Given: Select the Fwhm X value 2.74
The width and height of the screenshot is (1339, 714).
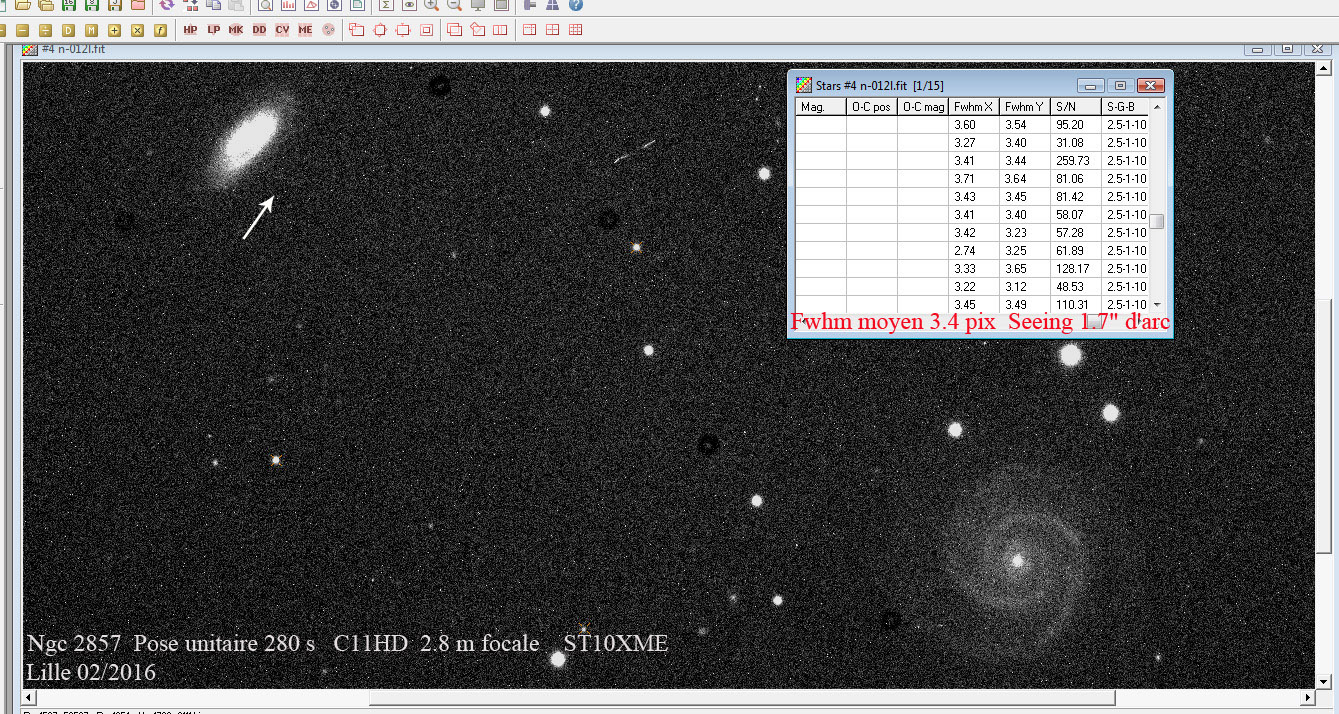Looking at the screenshot, I should coord(974,251).
